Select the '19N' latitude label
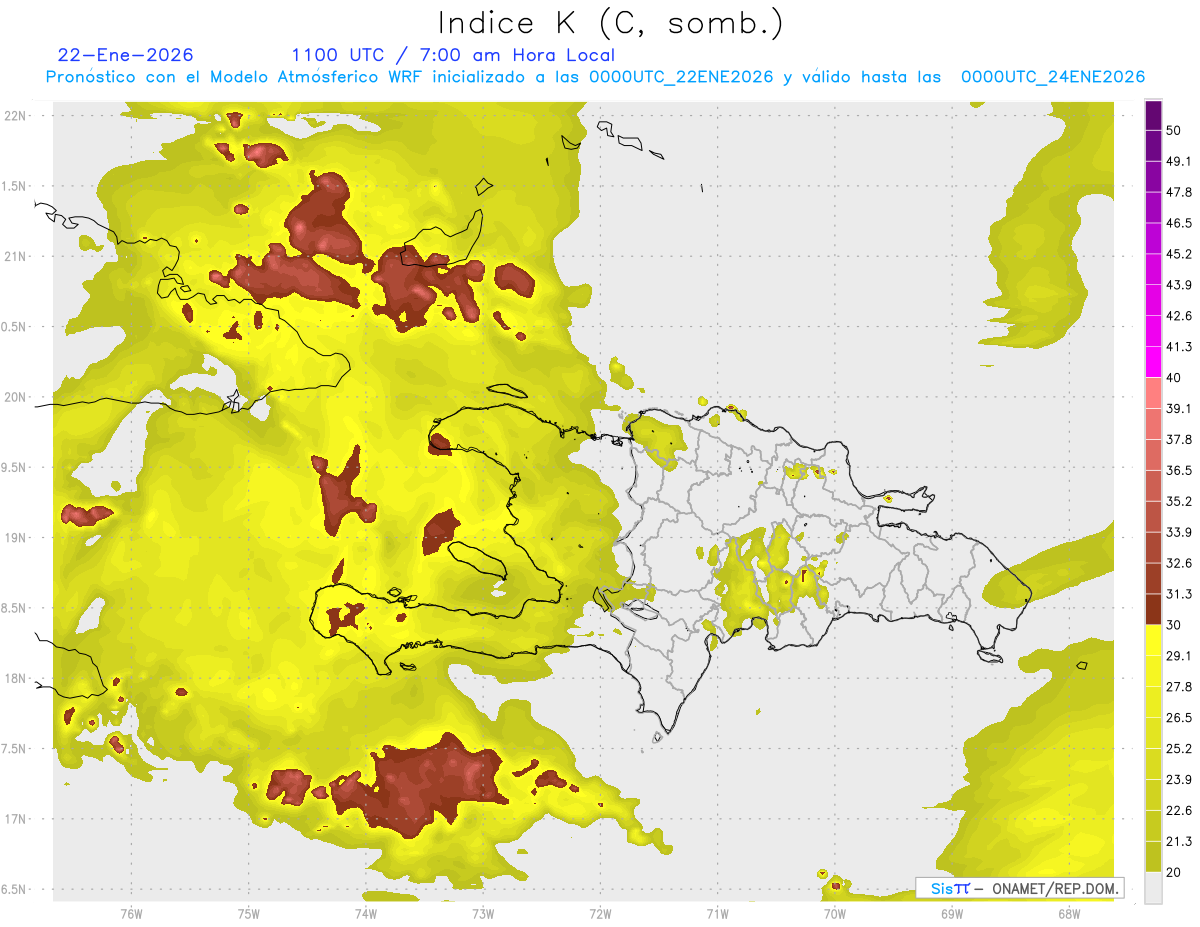Viewport: 1200px width, 927px height. pos(16,538)
